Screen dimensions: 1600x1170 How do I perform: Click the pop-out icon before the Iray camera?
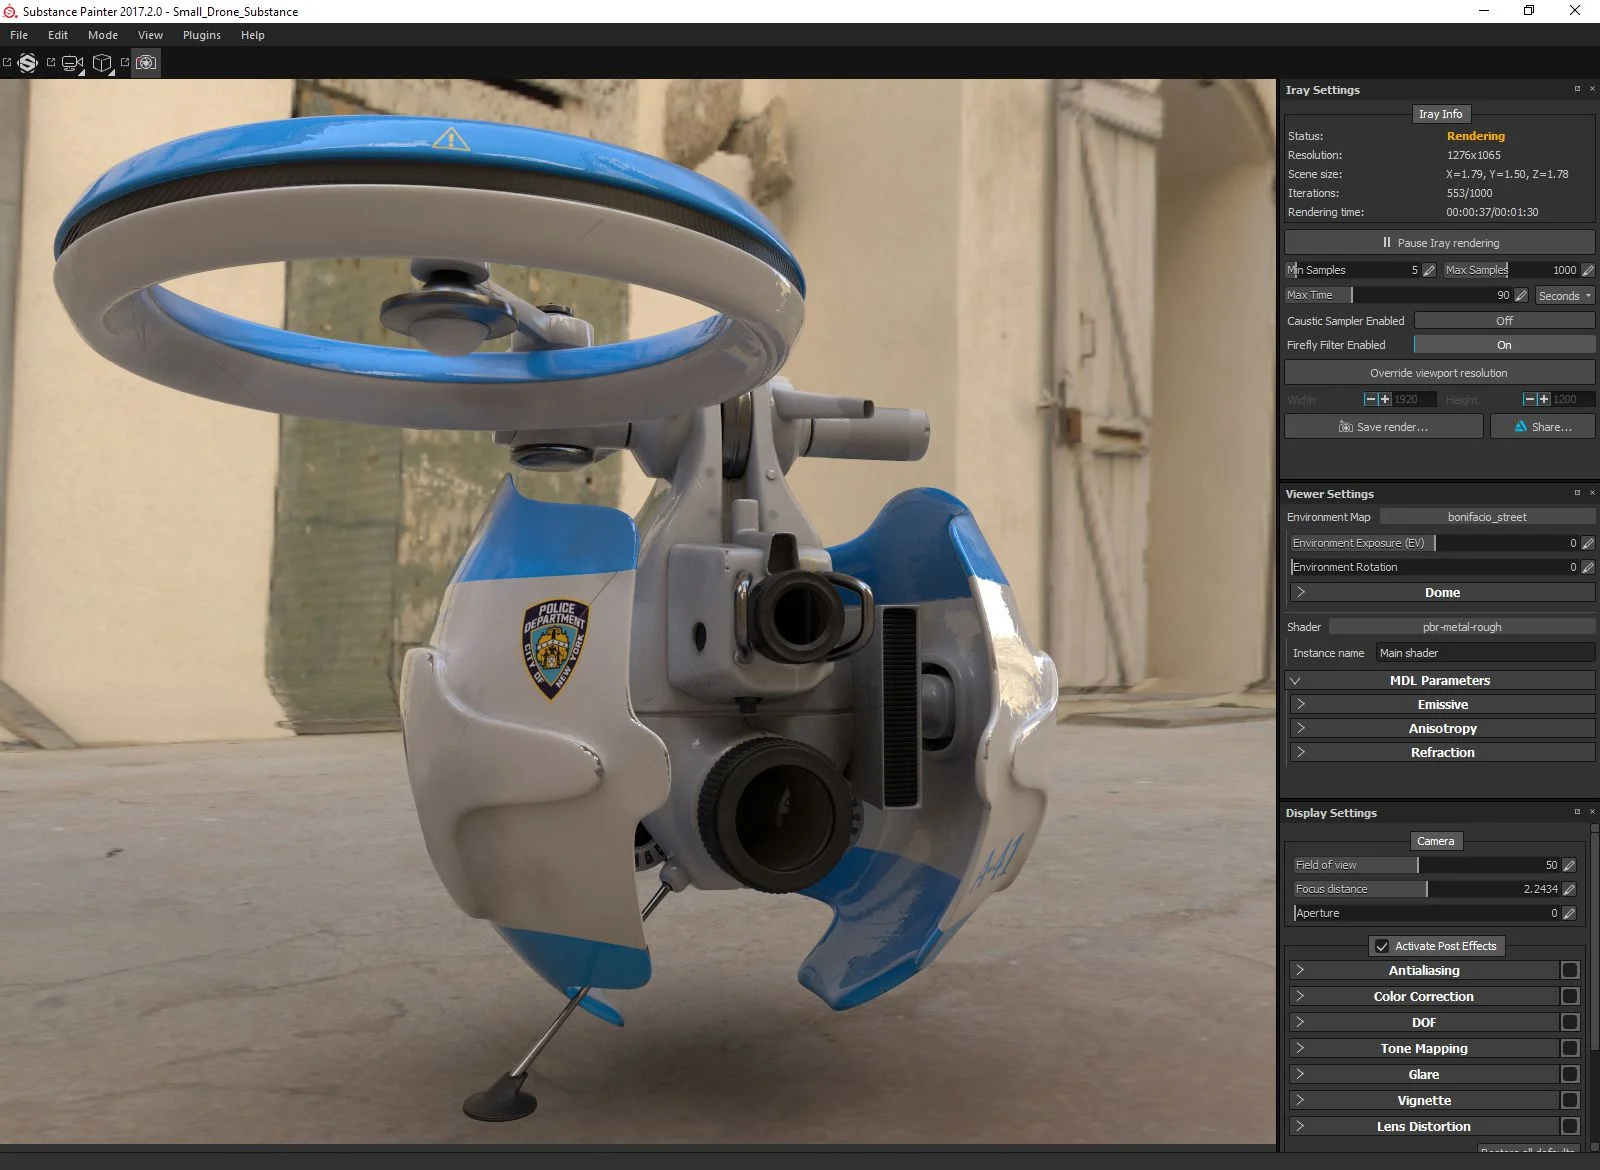[x=125, y=62]
